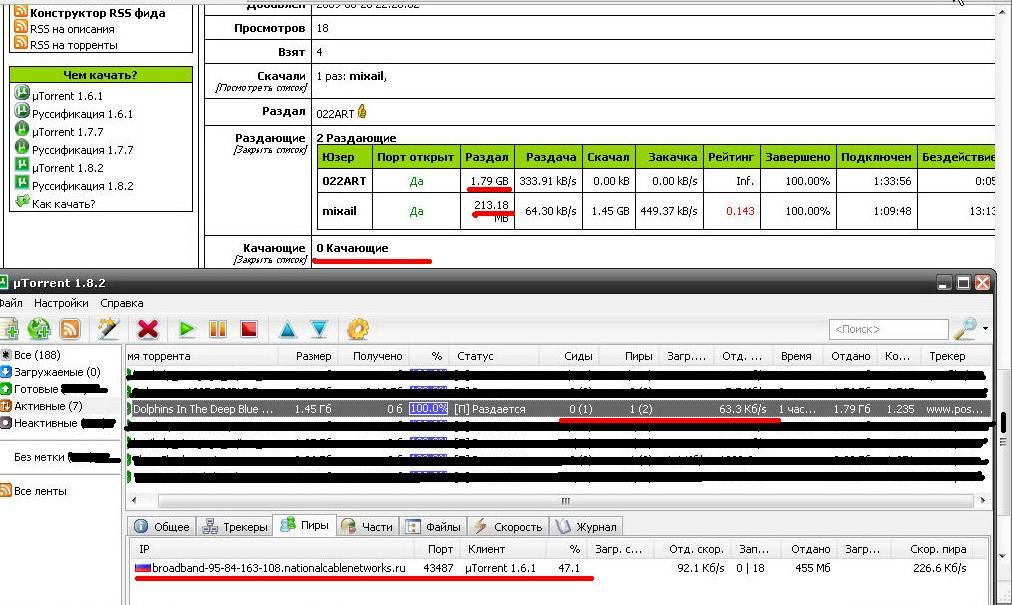Sort peers by the Порт column header
The image size is (1012, 605).
tap(440, 549)
